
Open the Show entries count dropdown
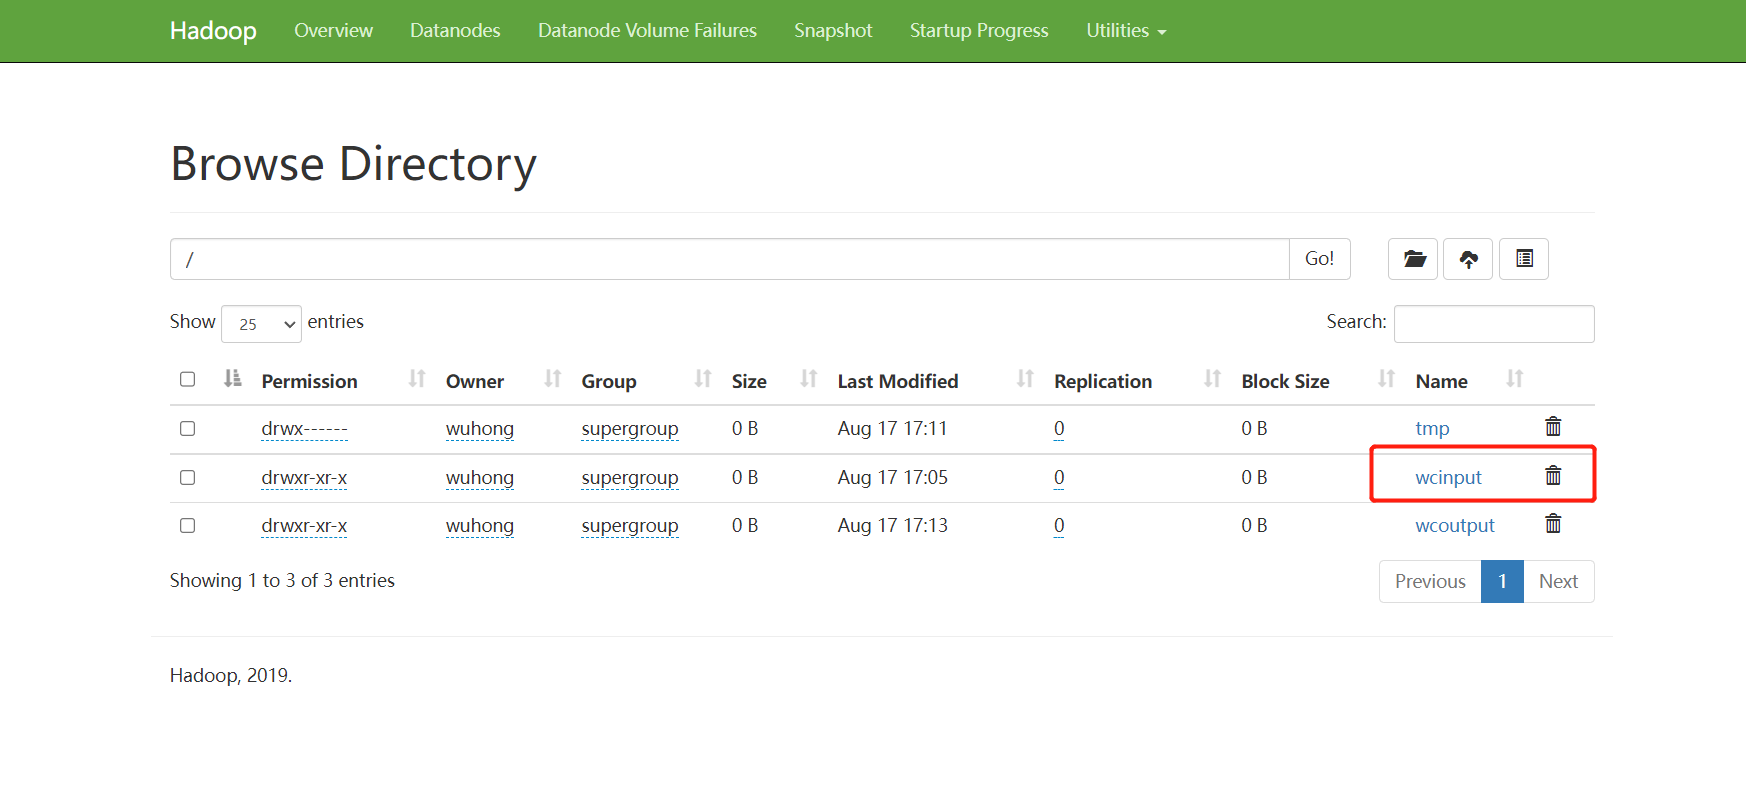(x=261, y=324)
